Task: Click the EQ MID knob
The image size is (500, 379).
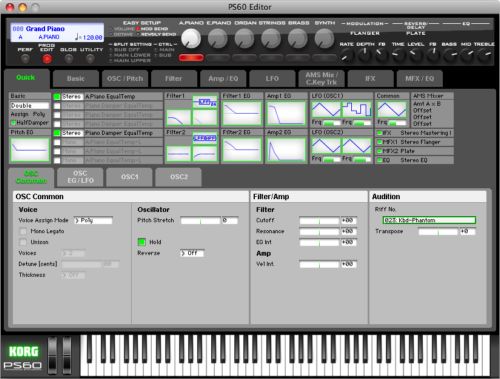Action: (x=467, y=55)
